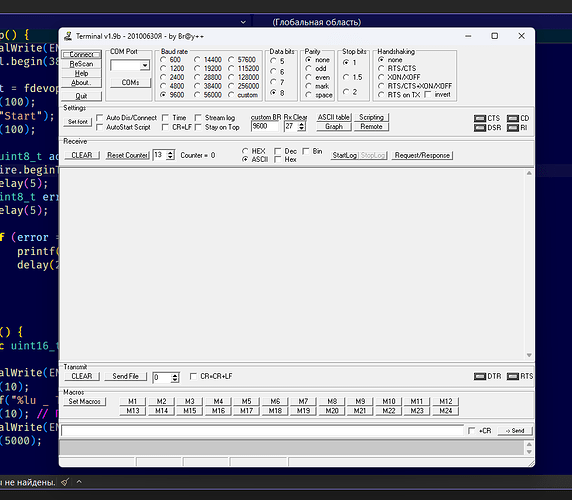Click the ReScan button
This screenshot has width=572, height=500.
click(x=81, y=64)
